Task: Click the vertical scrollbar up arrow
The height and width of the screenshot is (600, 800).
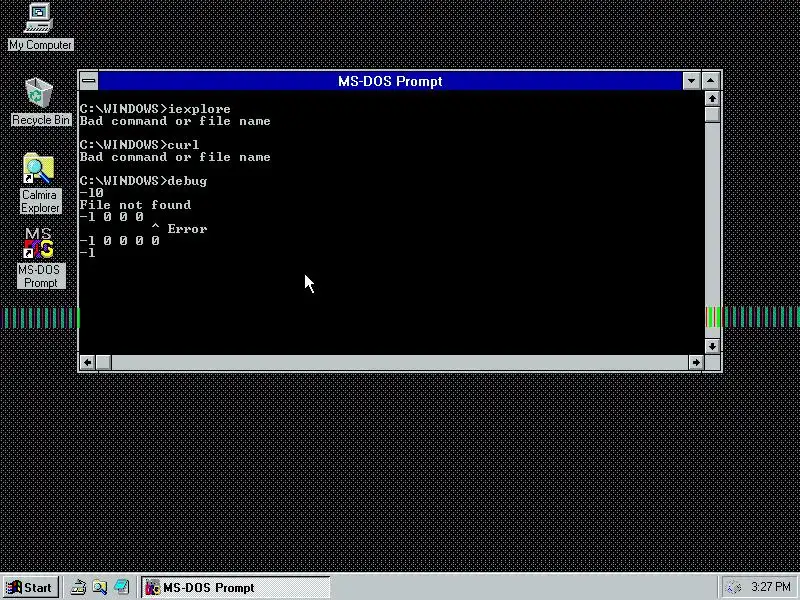Action: (x=712, y=98)
